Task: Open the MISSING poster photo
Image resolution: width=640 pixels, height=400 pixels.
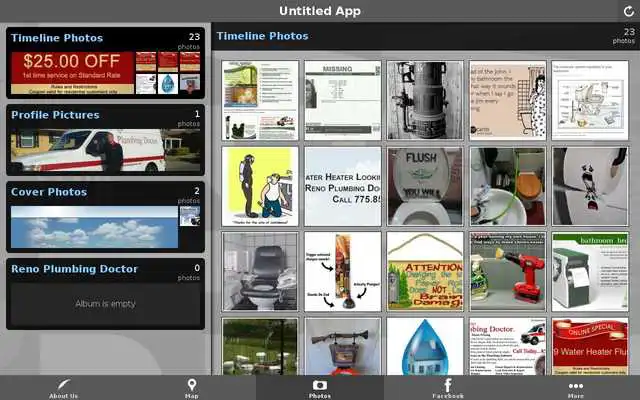Action: tap(342, 100)
